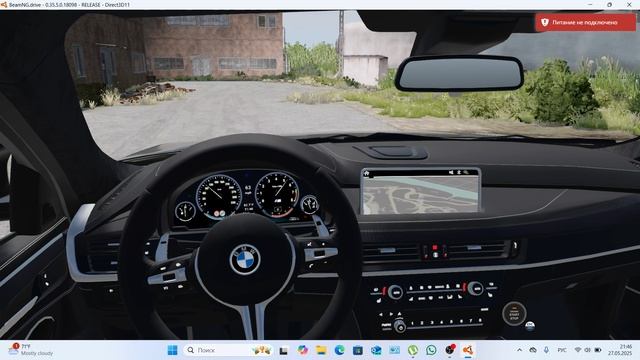Image resolution: width=640 pixels, height=360 pixels.
Task: Open the dark round app with red badge
Action: pos(450,350)
